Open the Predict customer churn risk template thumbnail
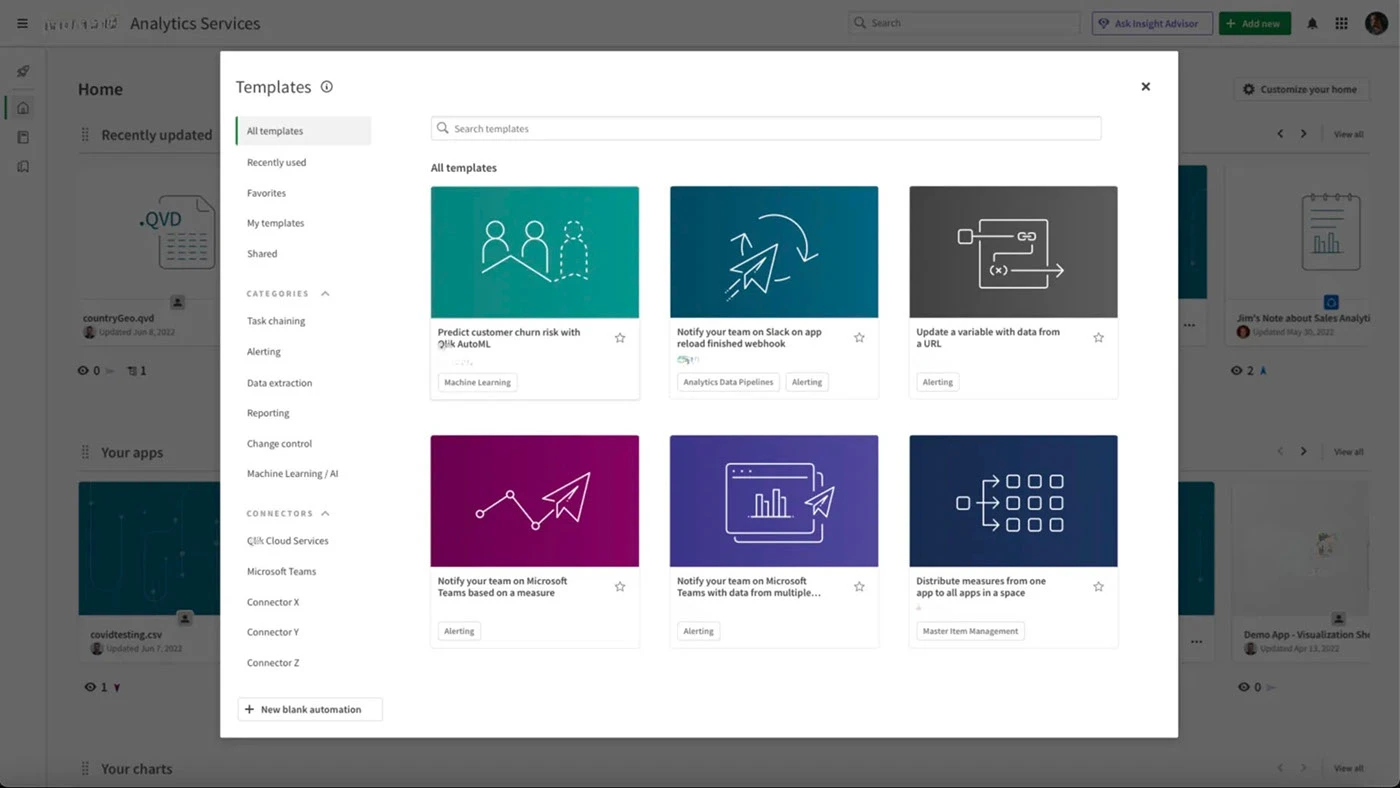1400x788 pixels. tap(535, 252)
